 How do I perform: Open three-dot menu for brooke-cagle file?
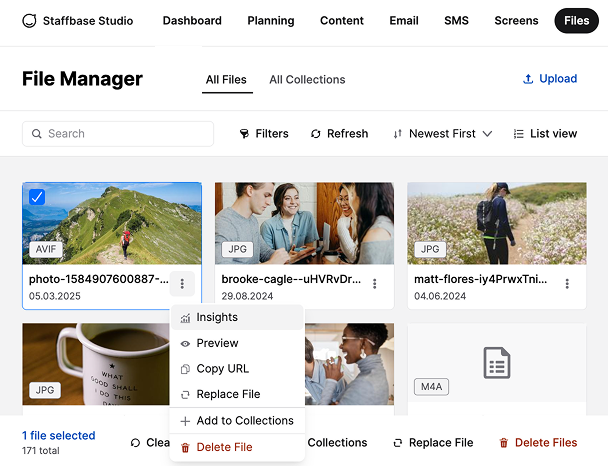[375, 284]
